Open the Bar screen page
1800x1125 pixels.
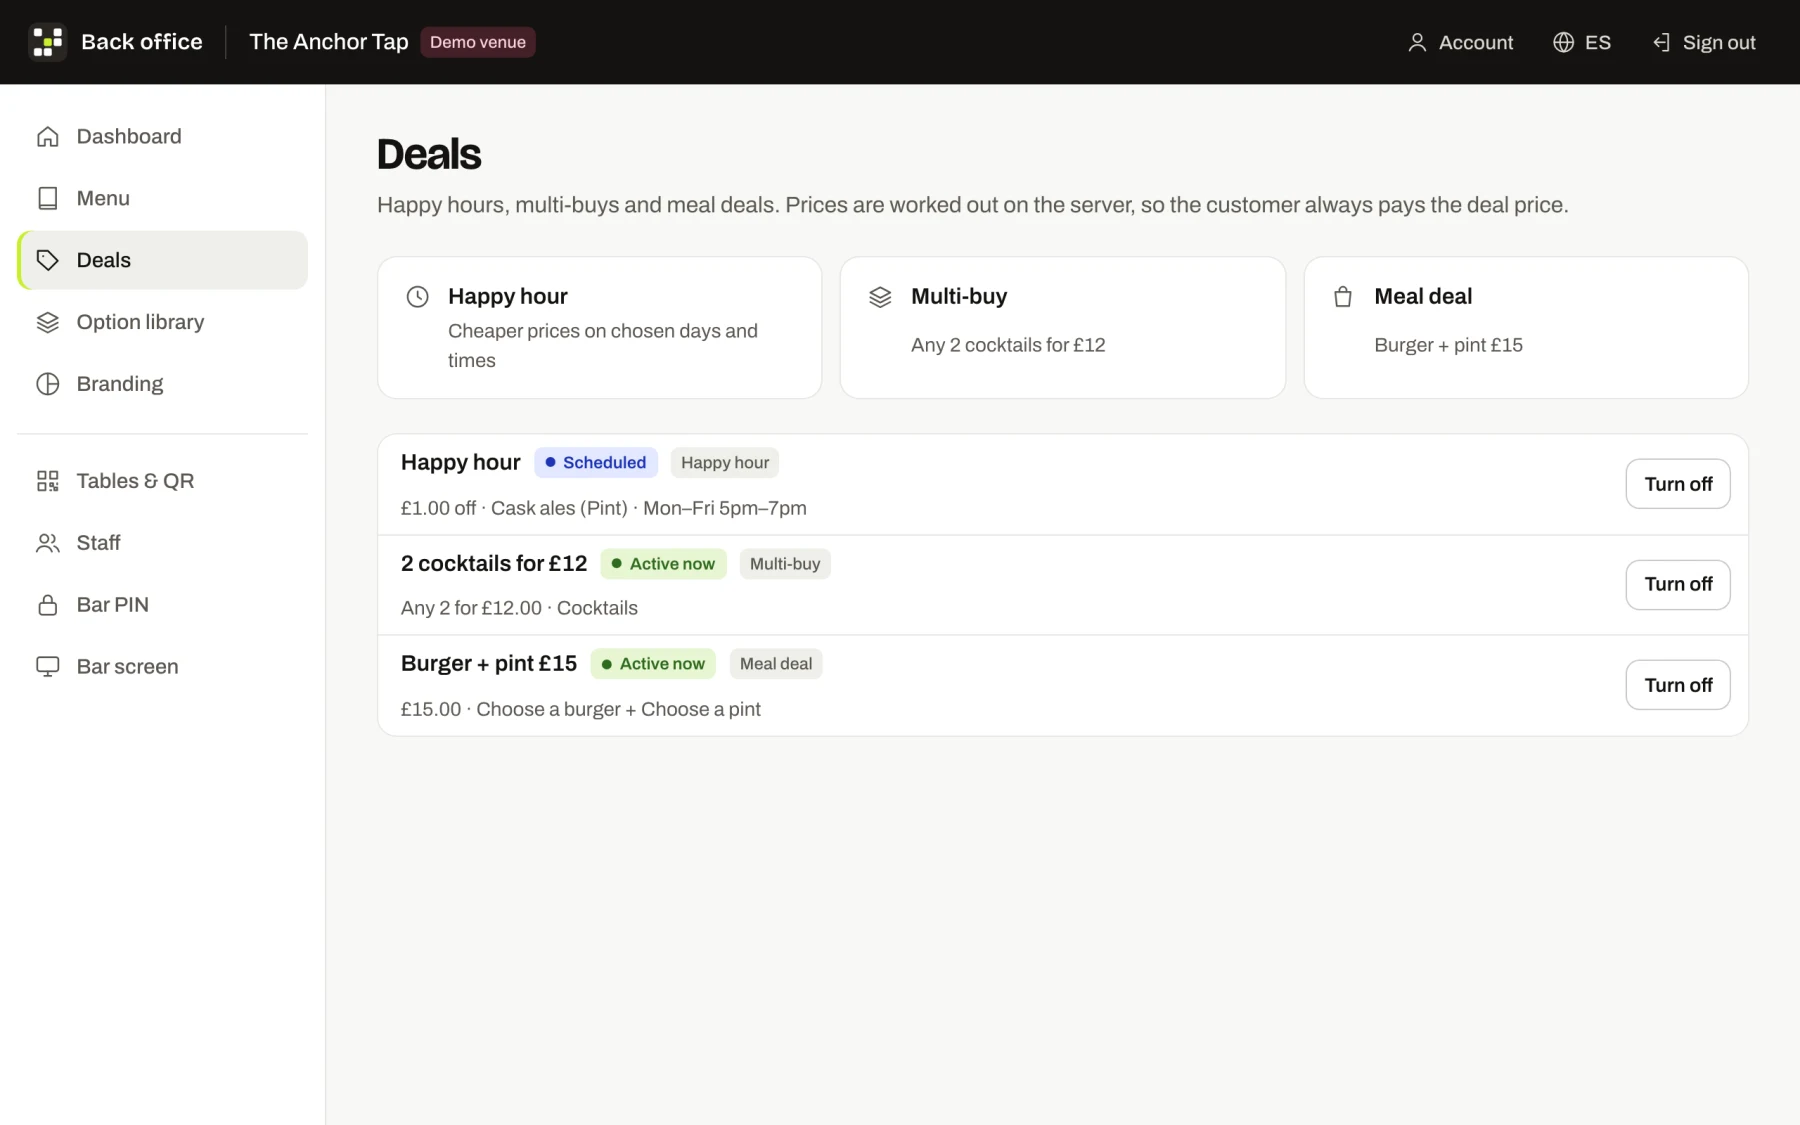(x=162, y=668)
